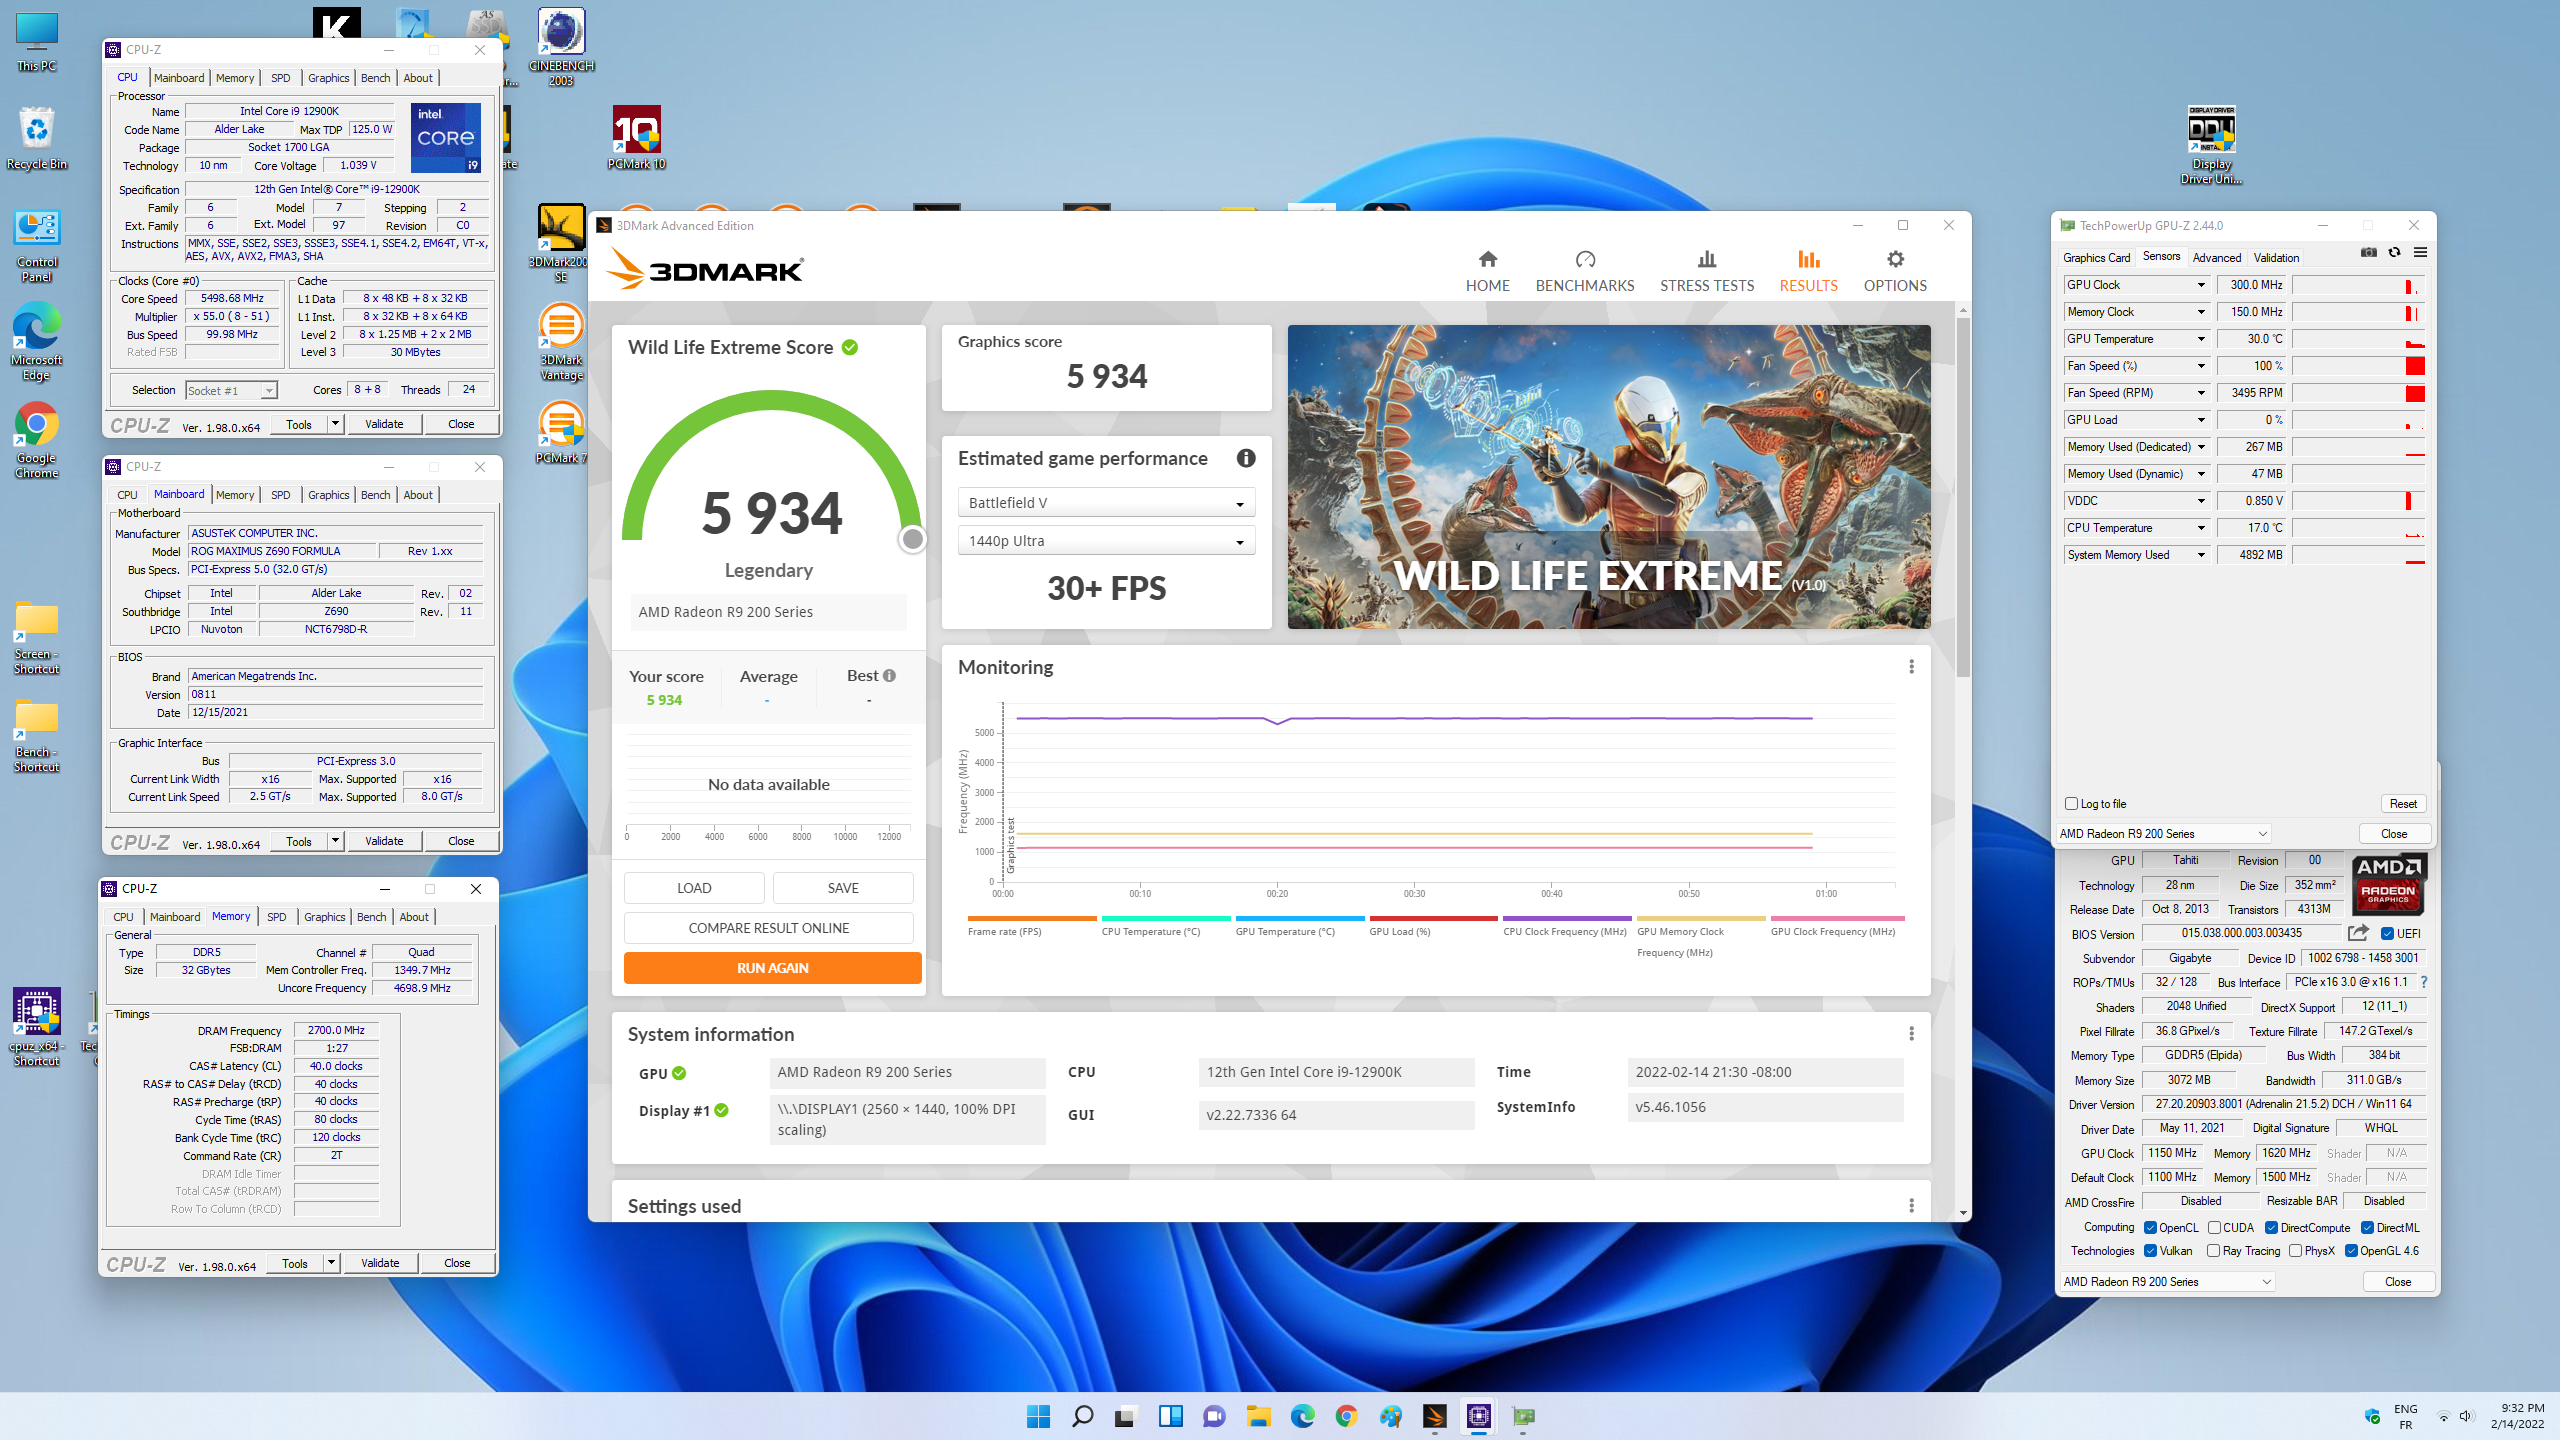
Task: Click the score gauge knob on Wild Life Extreme
Action: tap(912, 539)
